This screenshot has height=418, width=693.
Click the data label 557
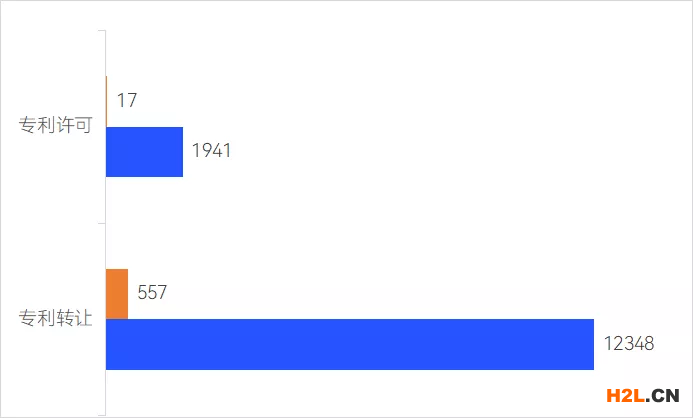pos(152,294)
